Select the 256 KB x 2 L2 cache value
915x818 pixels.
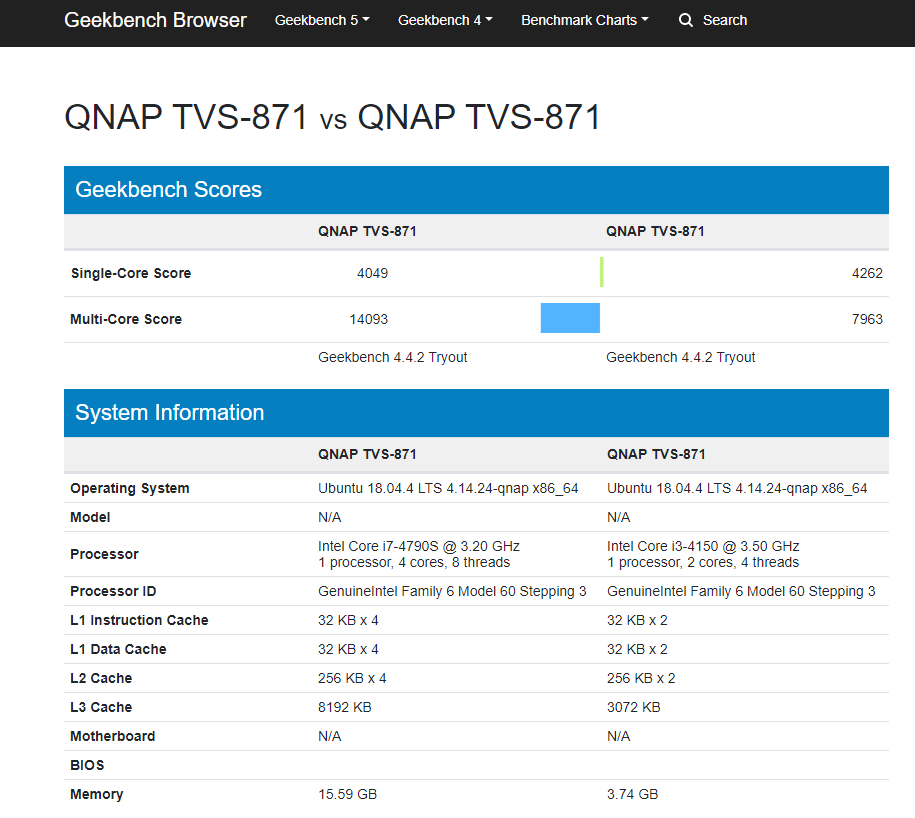(x=641, y=678)
